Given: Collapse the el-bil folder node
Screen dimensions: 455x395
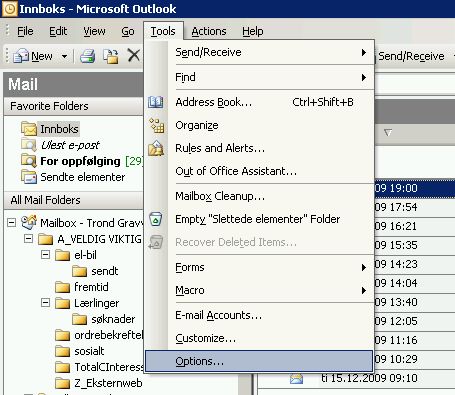Looking at the screenshot, I should tap(45, 255).
